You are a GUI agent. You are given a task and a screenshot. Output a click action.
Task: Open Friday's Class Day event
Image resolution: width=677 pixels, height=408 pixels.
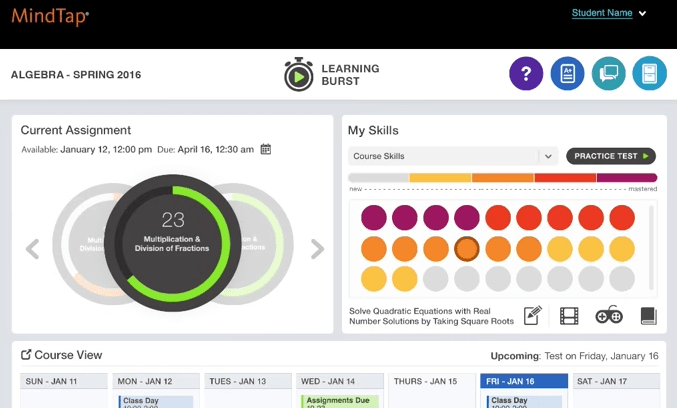tap(524, 402)
